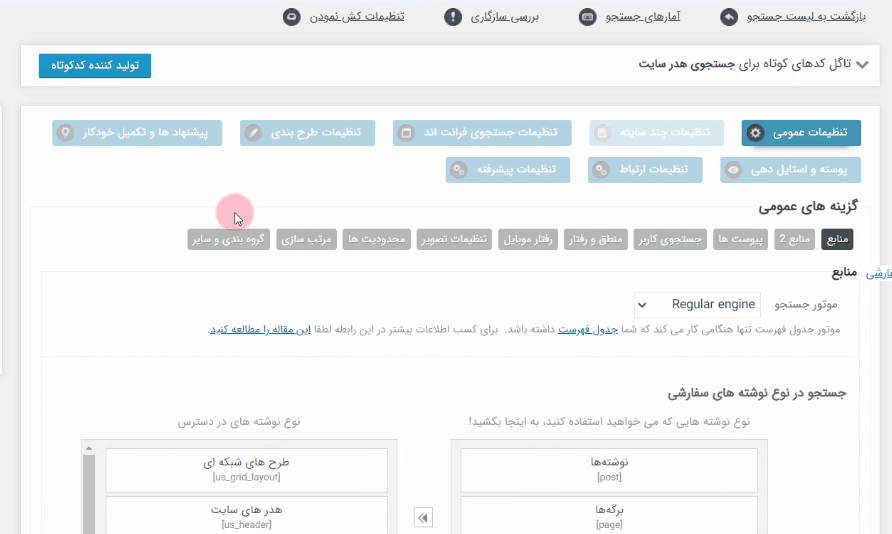Image resolution: width=892 pixels, height=534 pixels.
Task: Switch to منابع 2 sub-tab
Action: click(x=794, y=239)
